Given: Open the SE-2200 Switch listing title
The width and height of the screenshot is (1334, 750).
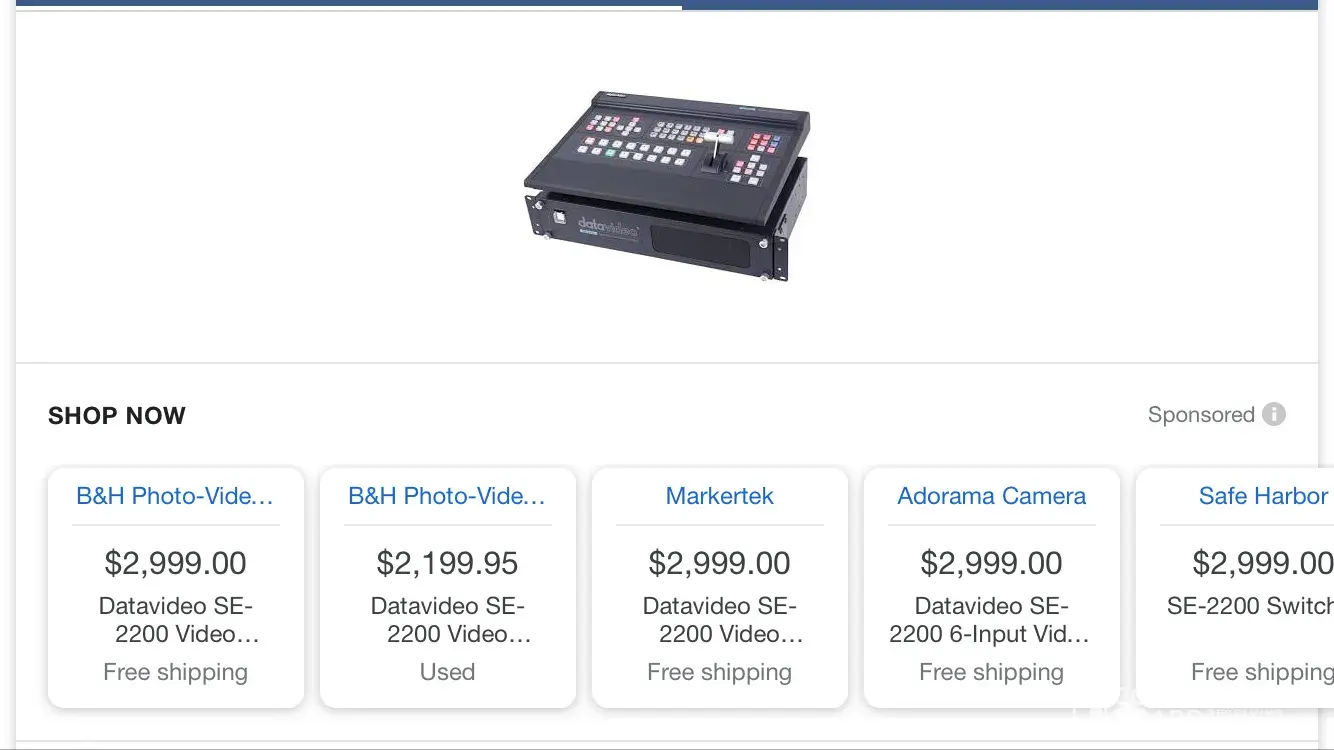Looking at the screenshot, I should (1250, 606).
